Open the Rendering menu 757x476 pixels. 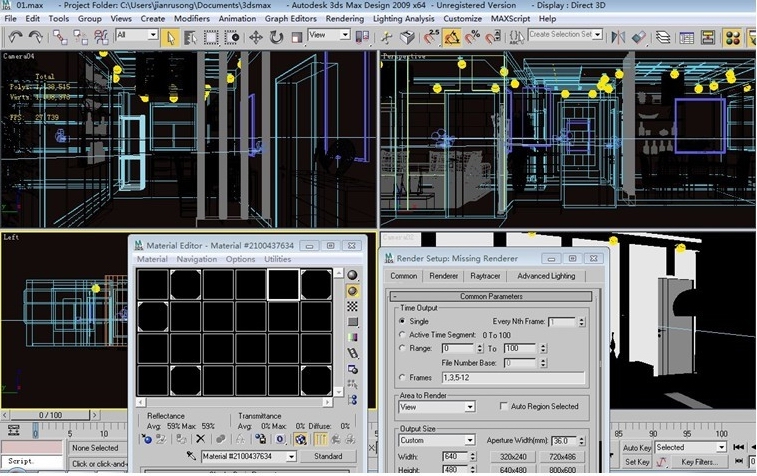tap(345, 19)
